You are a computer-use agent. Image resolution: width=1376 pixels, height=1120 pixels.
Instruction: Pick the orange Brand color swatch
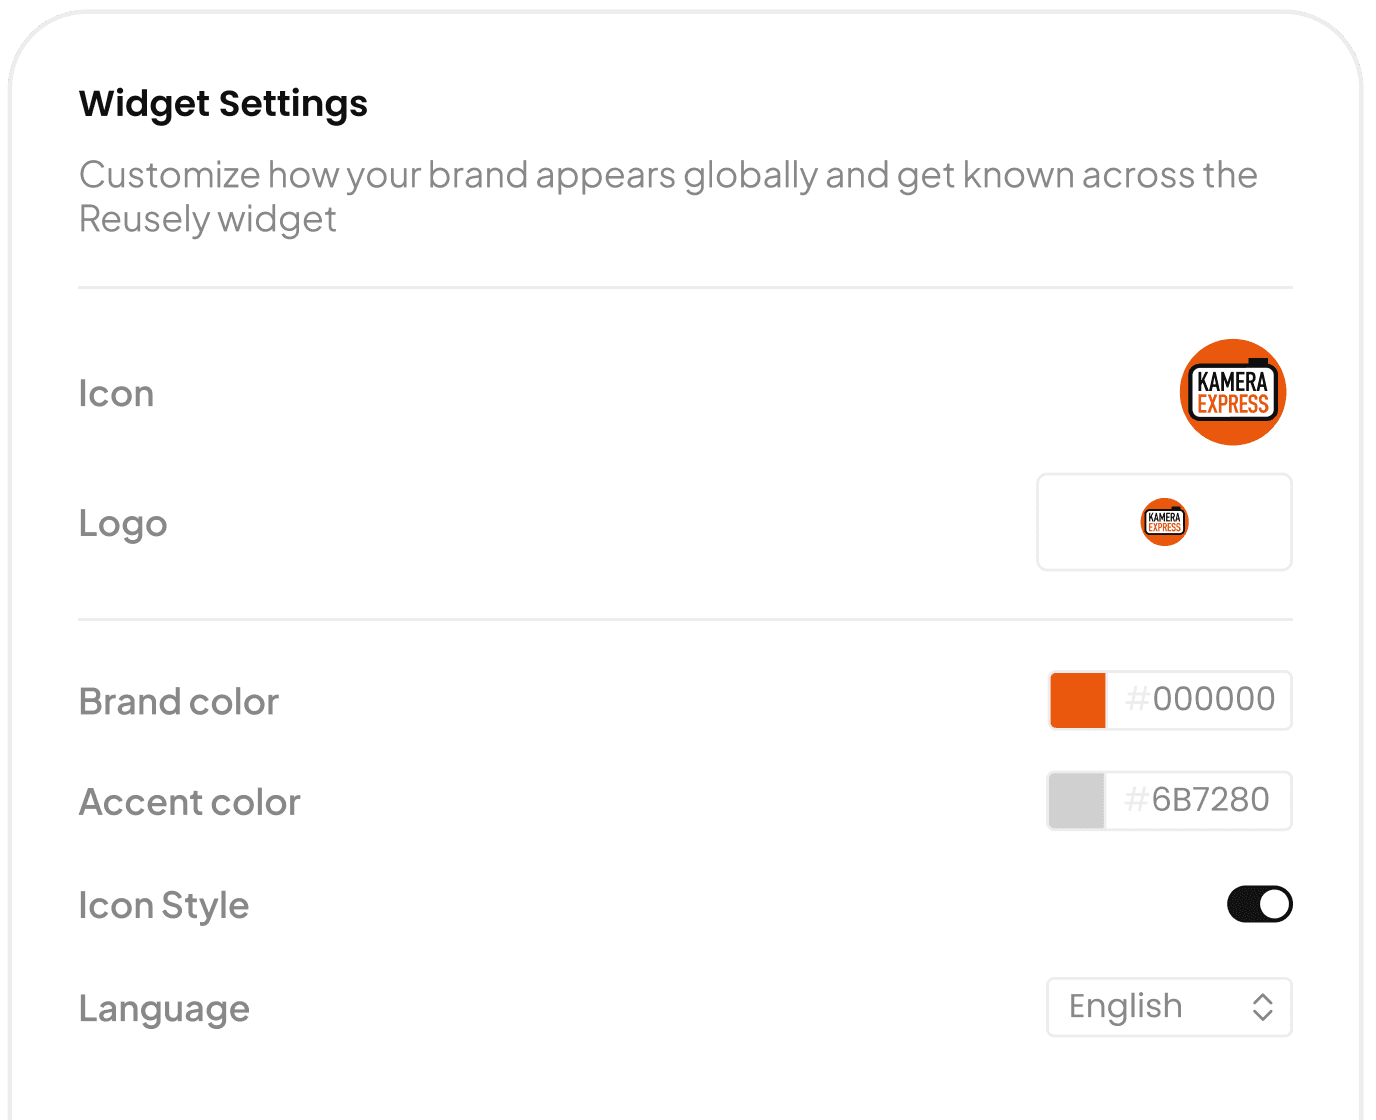point(1078,700)
